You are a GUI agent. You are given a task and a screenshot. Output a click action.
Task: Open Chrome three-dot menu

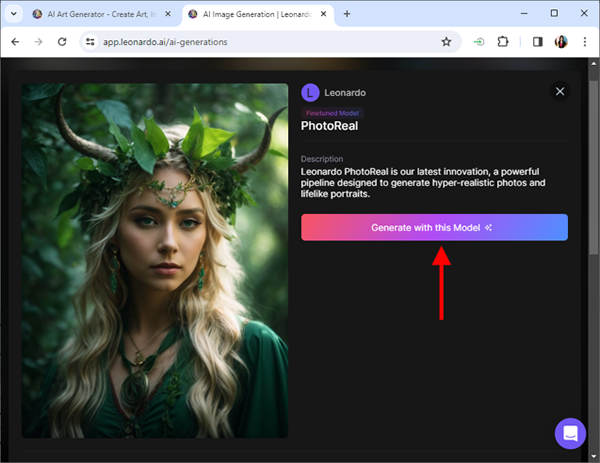(x=585, y=42)
